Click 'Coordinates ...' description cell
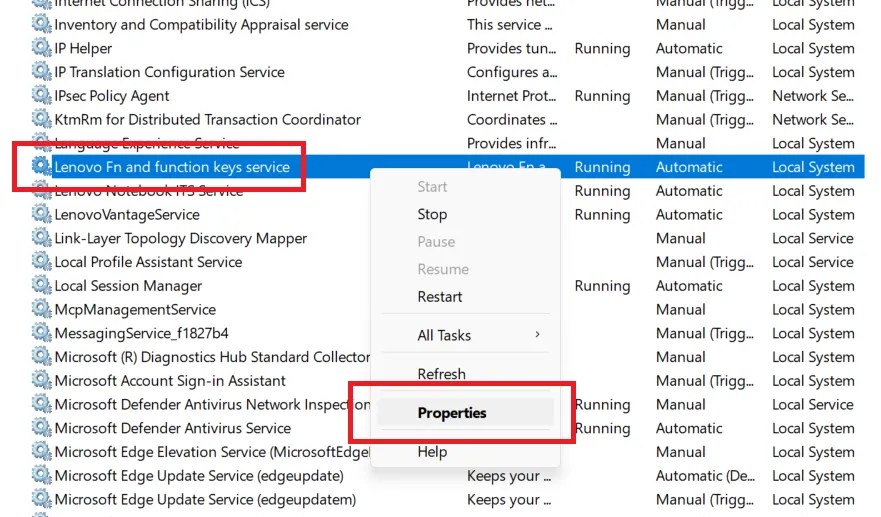Screen dimensions: 881x517 512,120
